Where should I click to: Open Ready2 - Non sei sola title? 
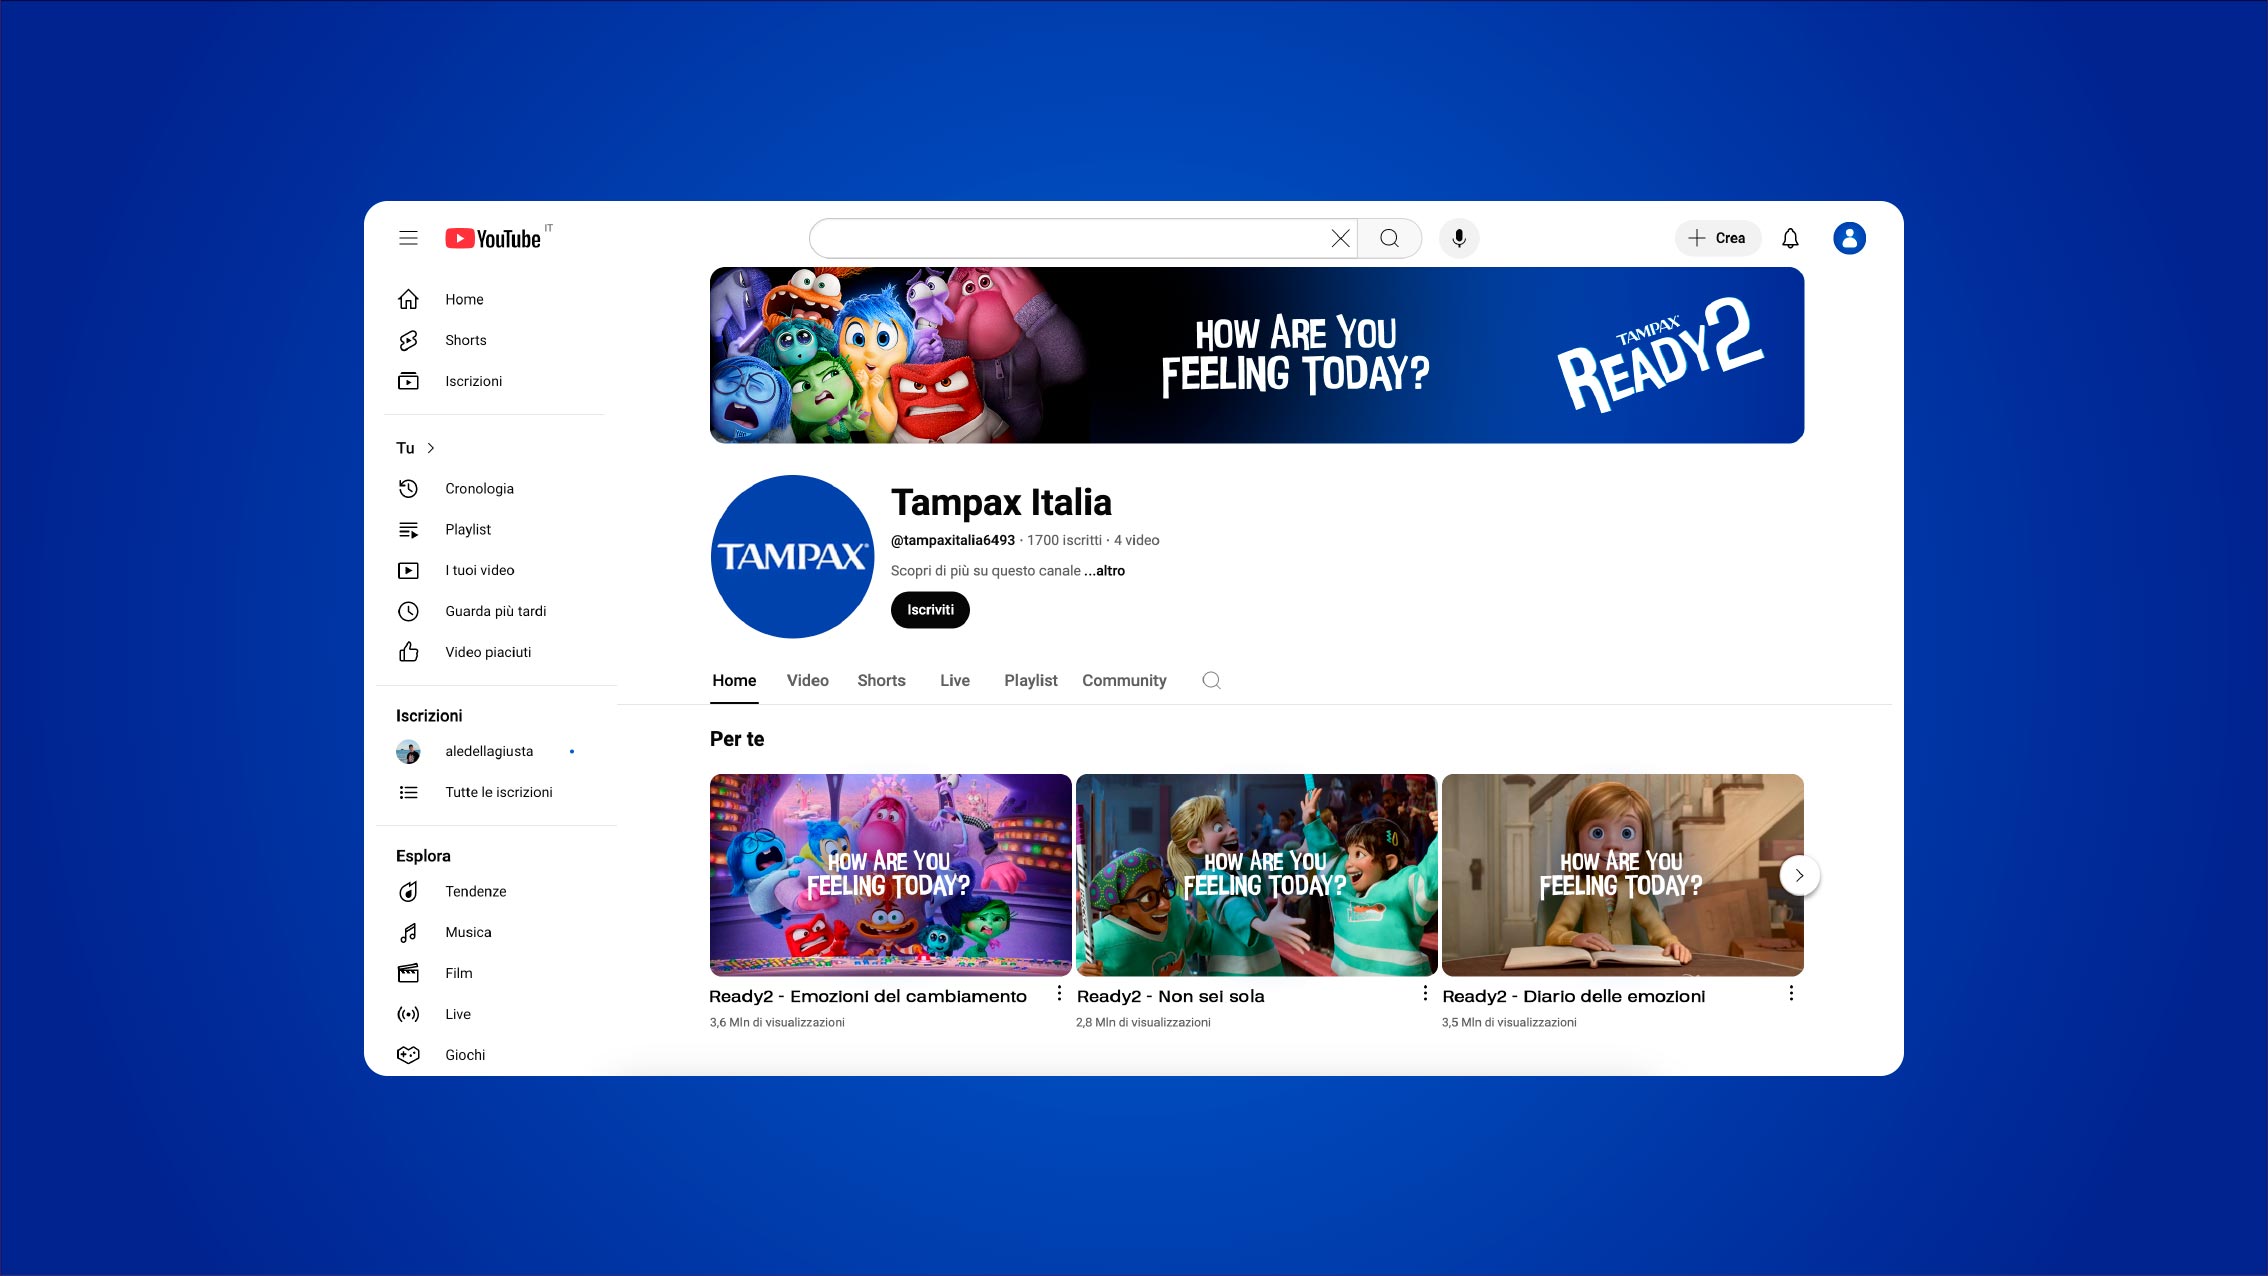[x=1170, y=996]
